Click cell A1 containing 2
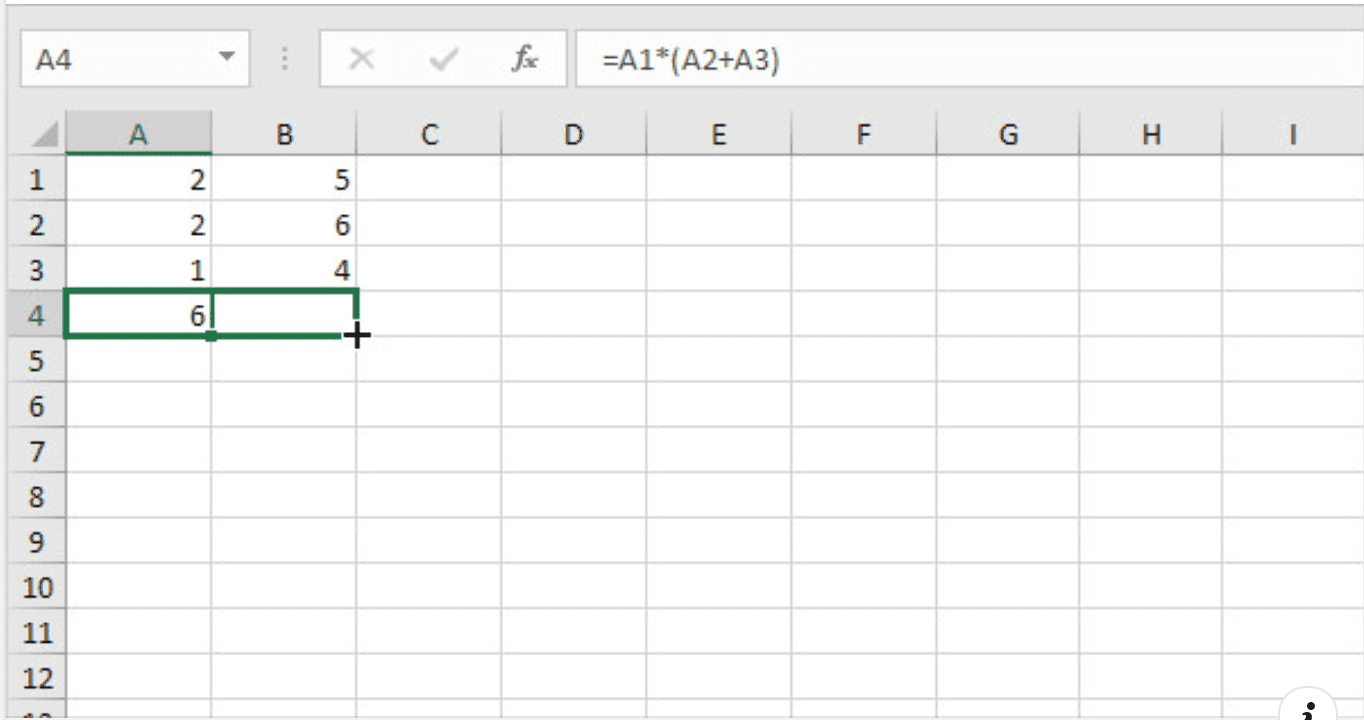This screenshot has height=720, width=1364. (138, 180)
